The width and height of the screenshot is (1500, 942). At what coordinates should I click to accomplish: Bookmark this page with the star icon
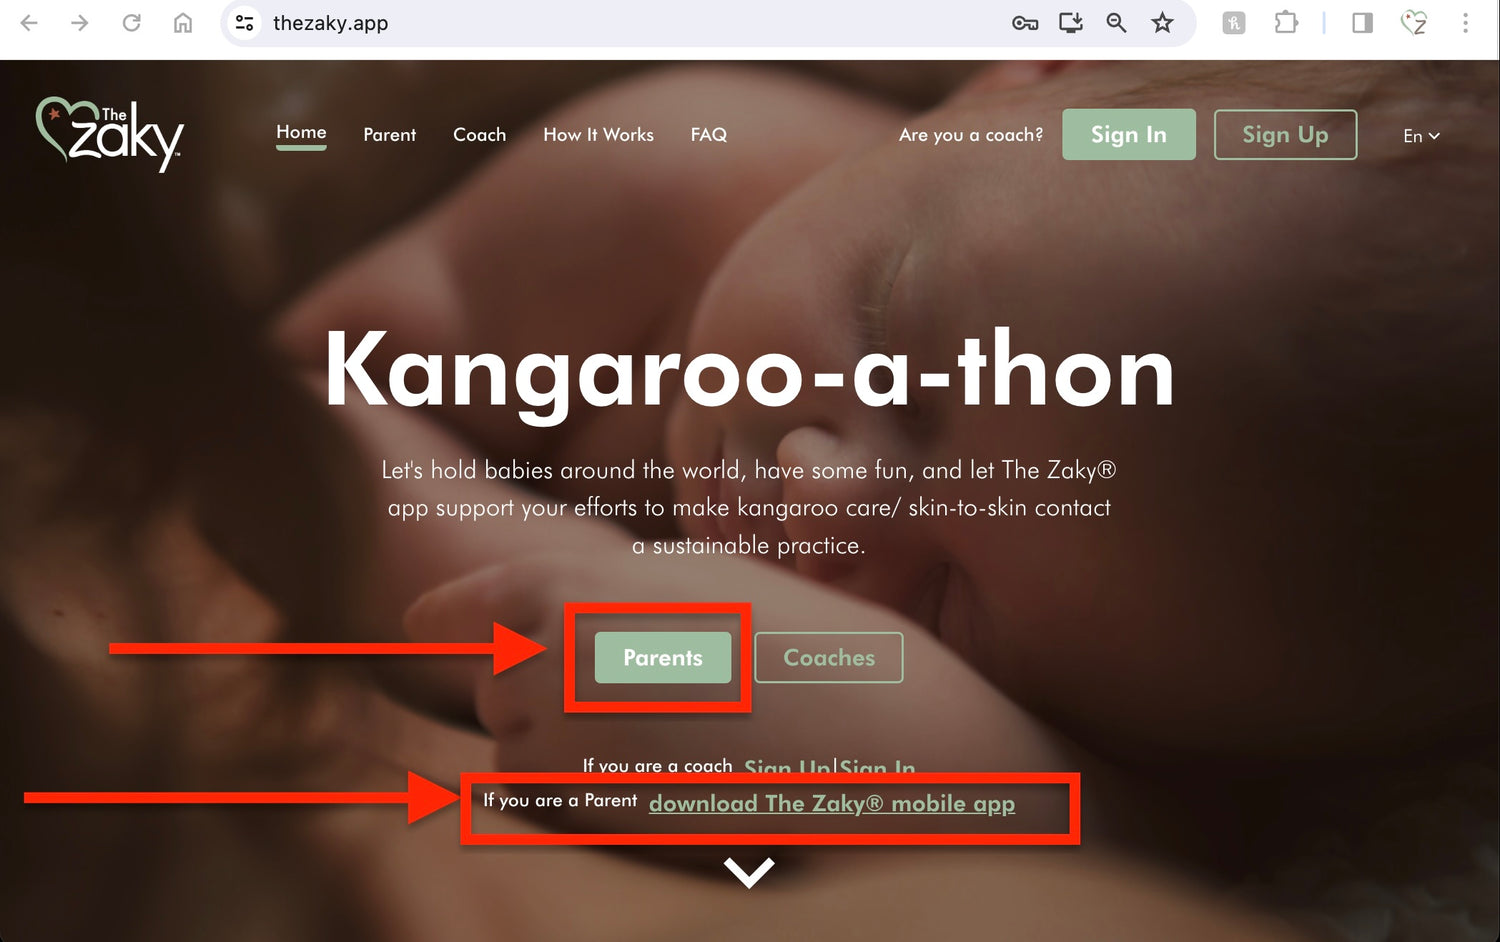1162,23
